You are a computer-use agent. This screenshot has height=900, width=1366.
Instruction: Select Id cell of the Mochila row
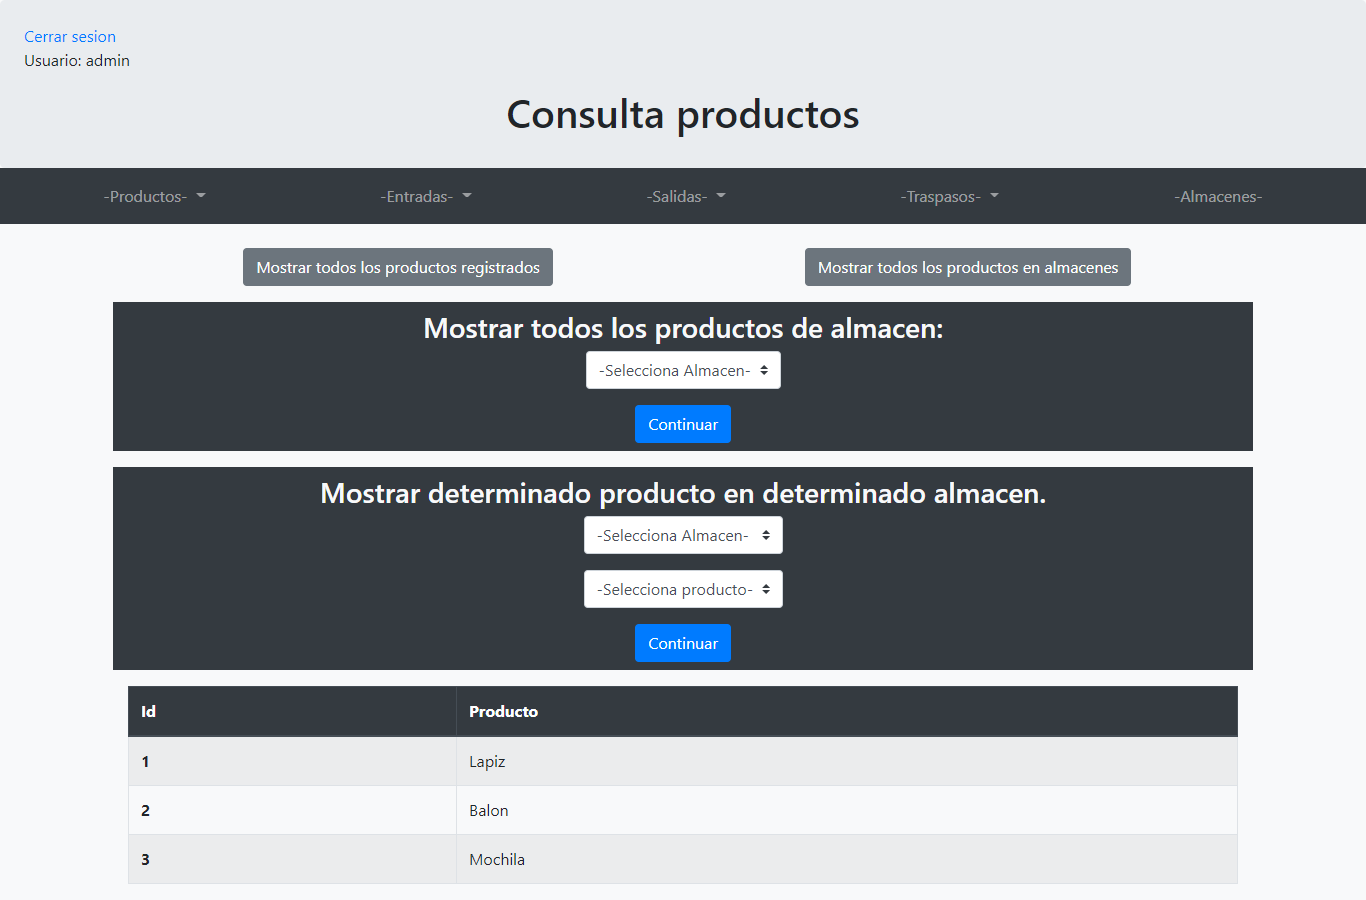click(292, 859)
